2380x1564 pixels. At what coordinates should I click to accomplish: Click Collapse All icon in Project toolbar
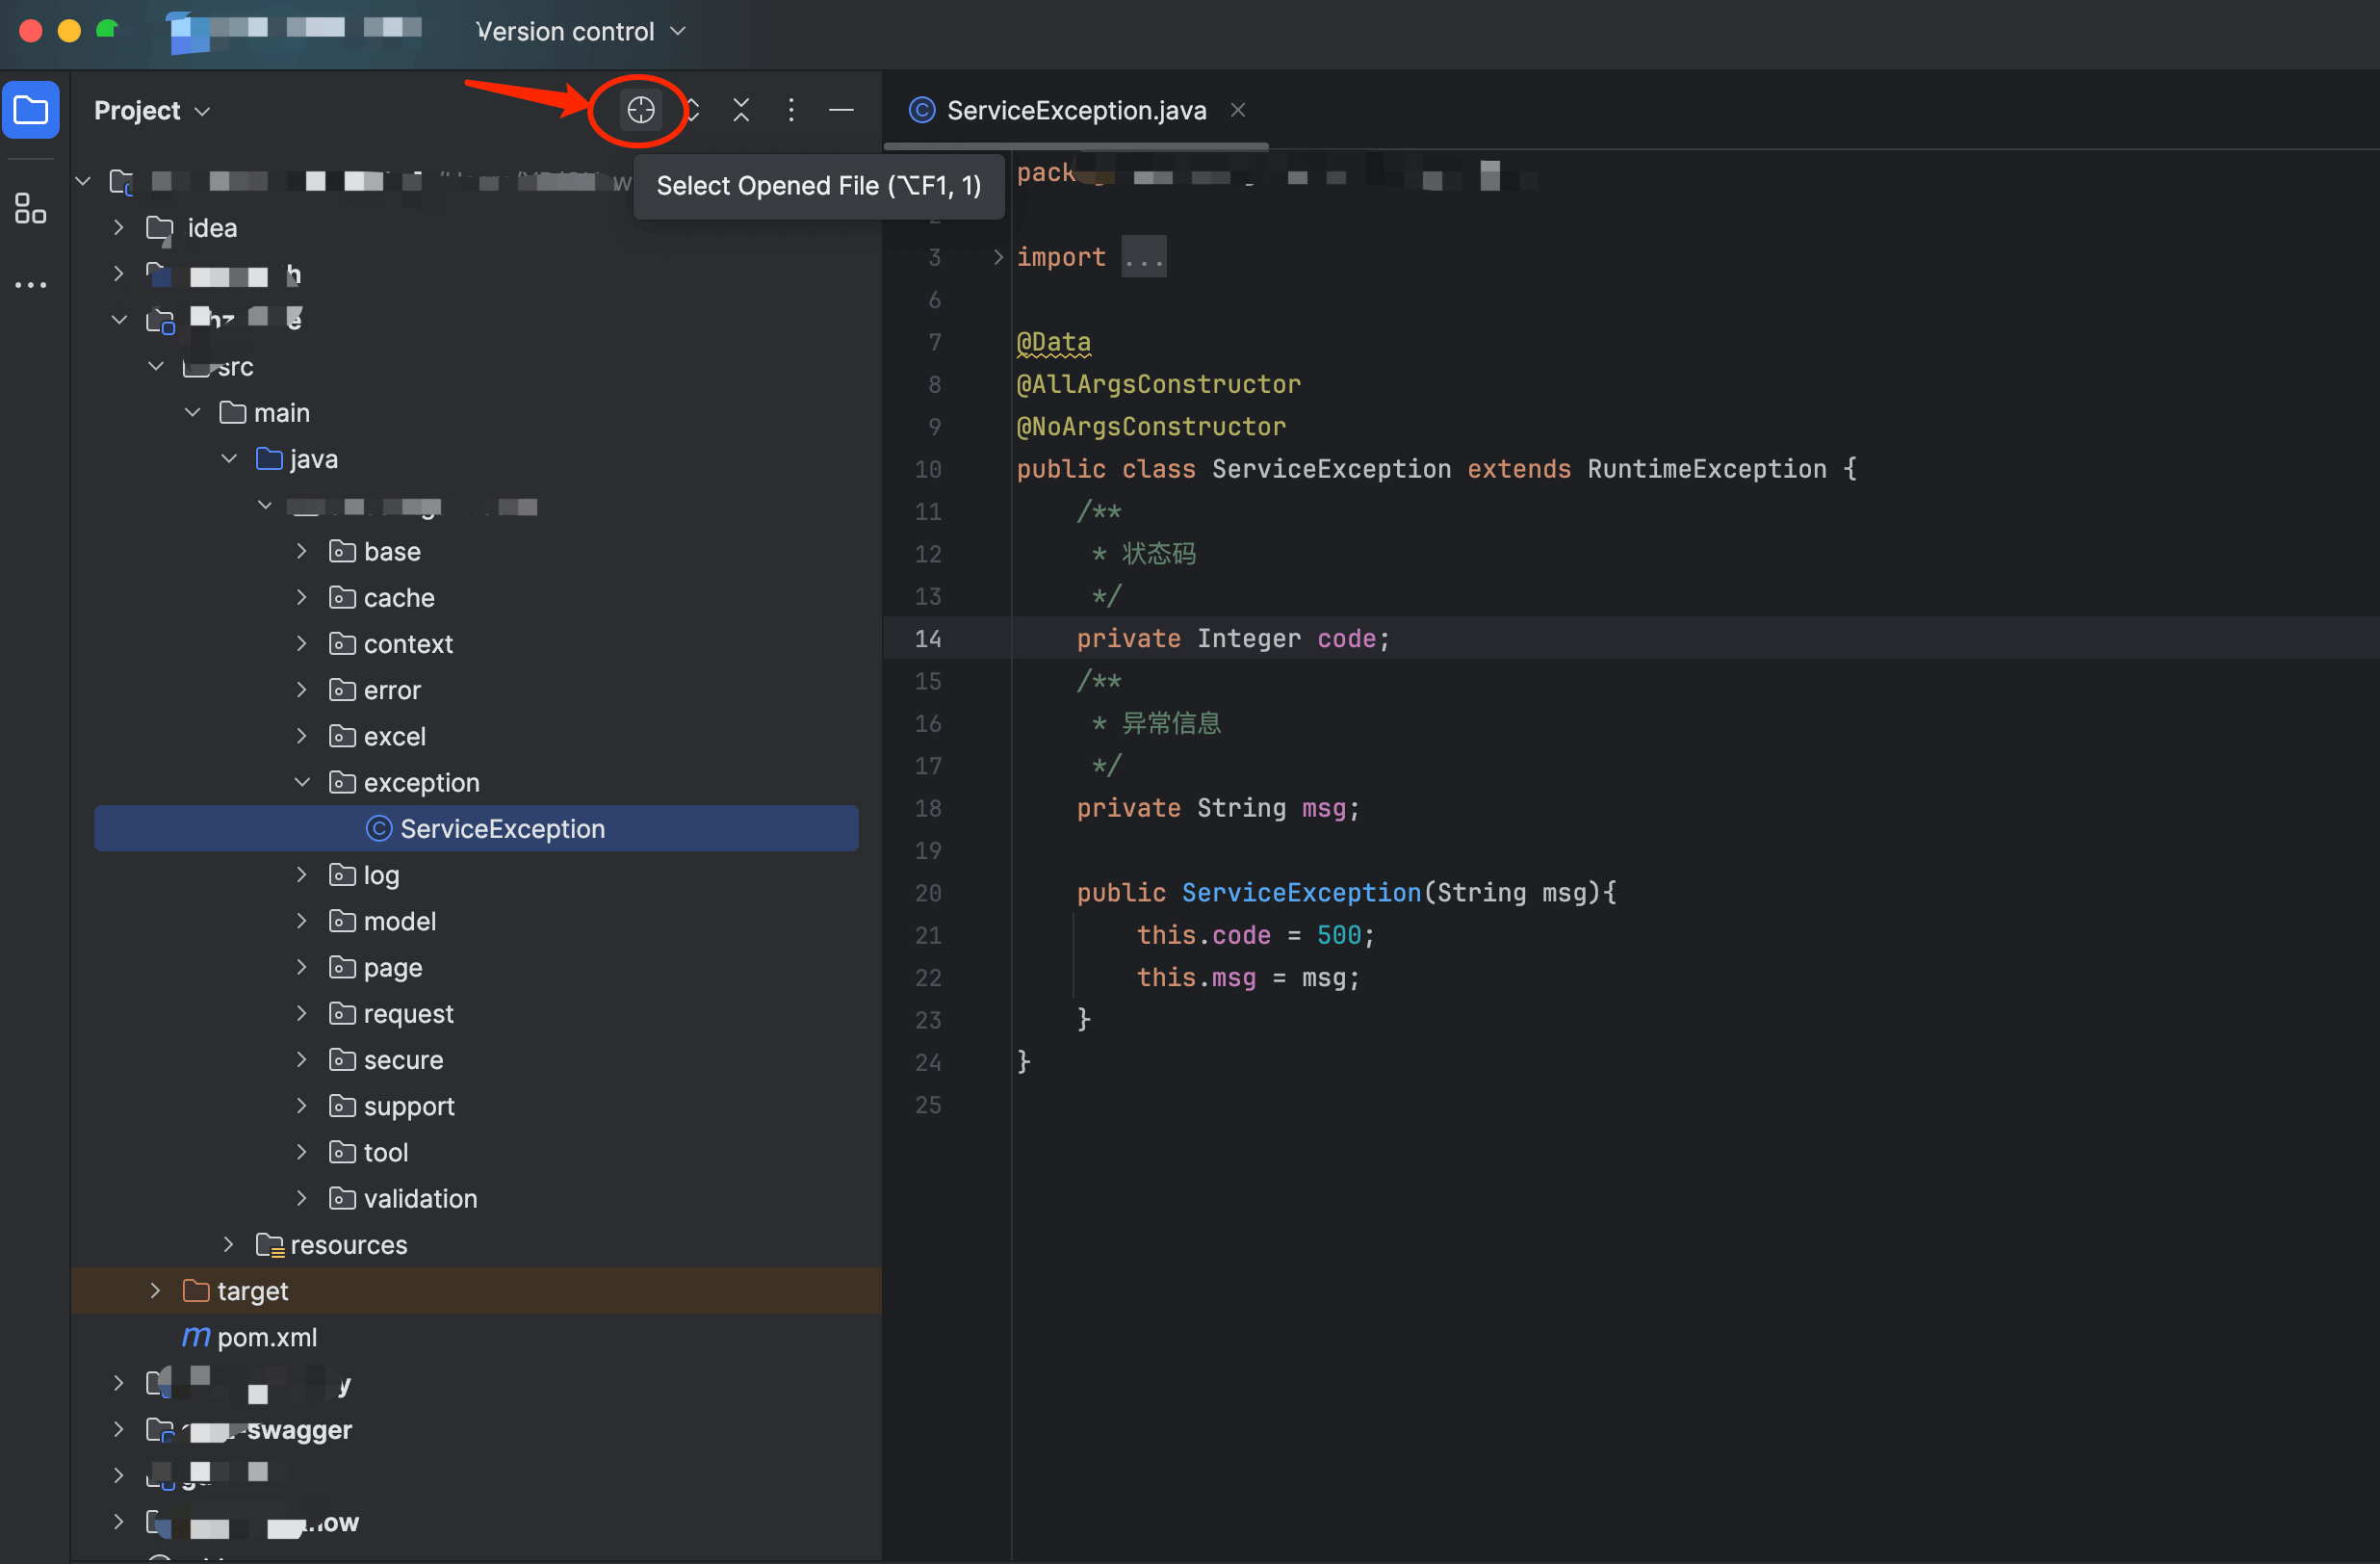(741, 110)
